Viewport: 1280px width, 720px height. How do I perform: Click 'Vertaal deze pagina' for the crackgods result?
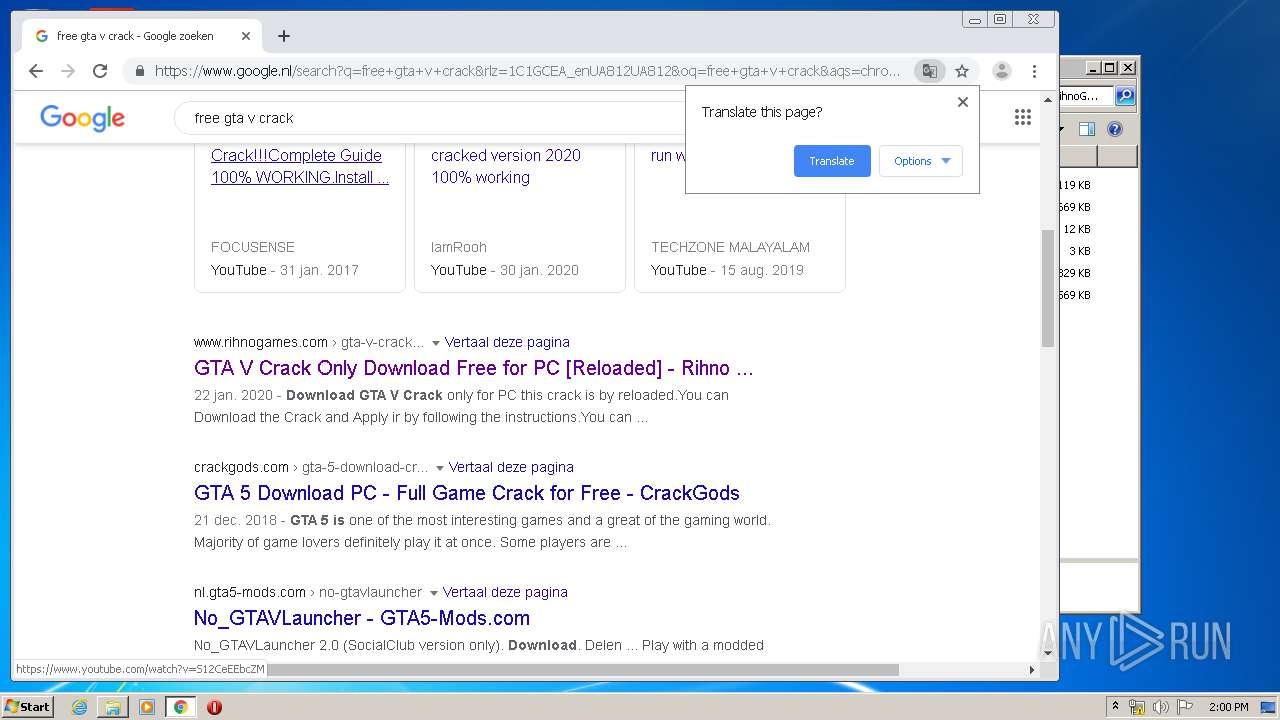(511, 467)
